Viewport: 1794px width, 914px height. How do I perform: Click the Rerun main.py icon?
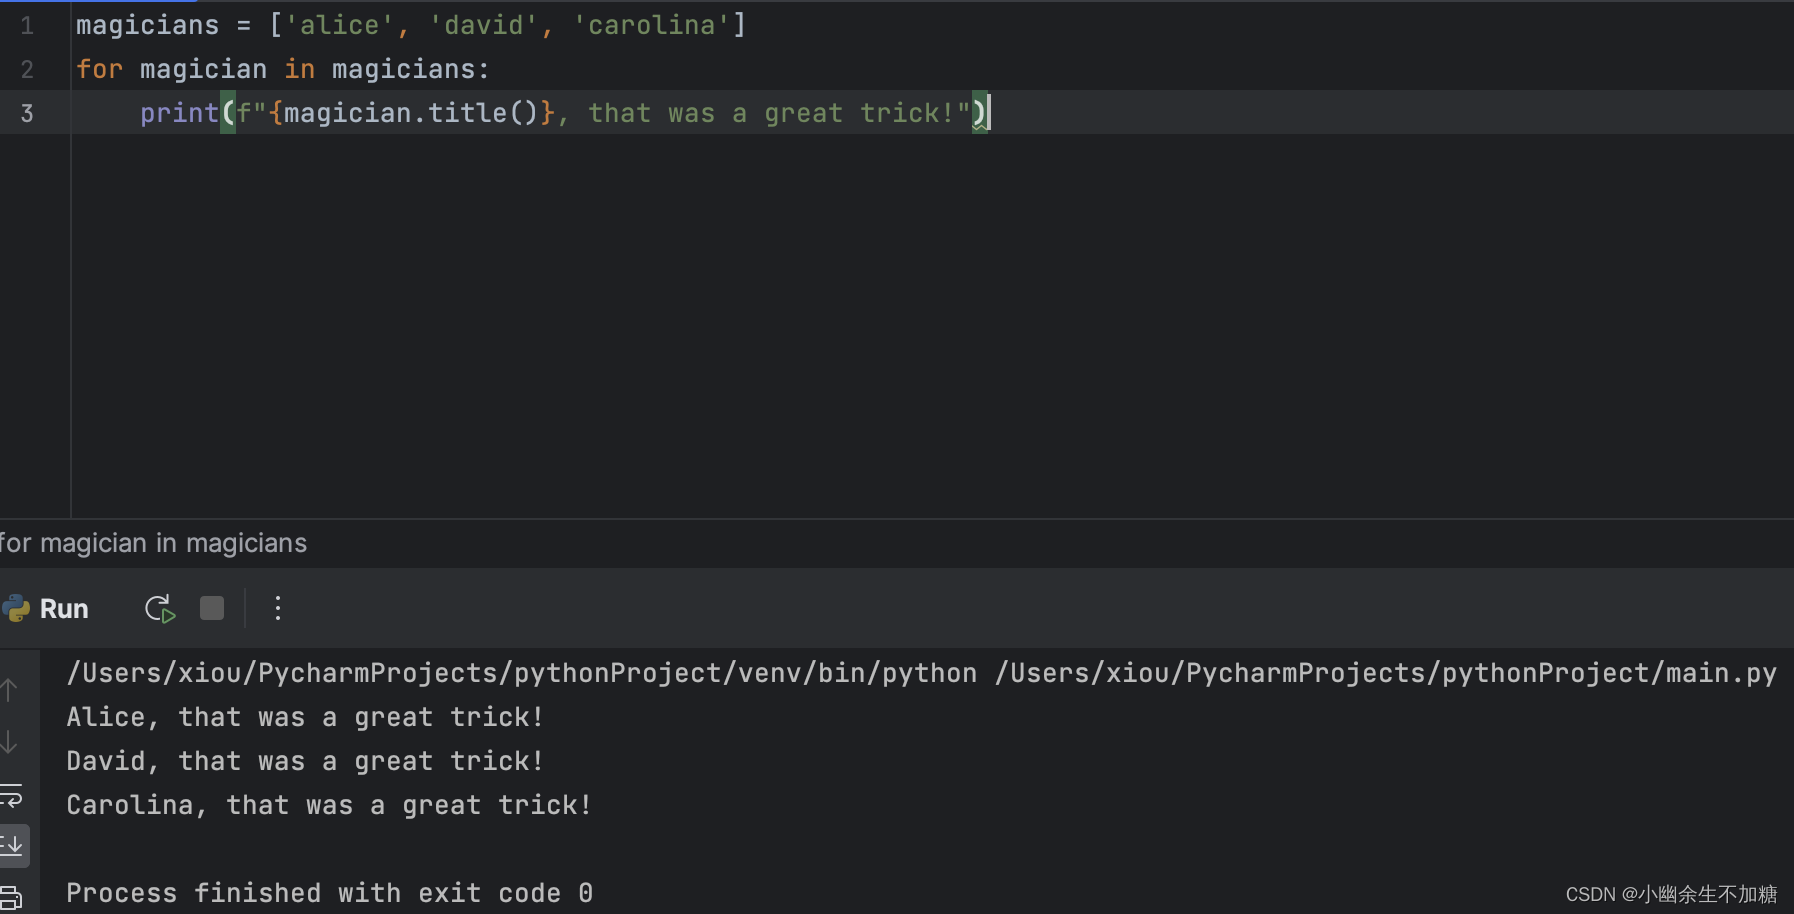pyautogui.click(x=160, y=608)
